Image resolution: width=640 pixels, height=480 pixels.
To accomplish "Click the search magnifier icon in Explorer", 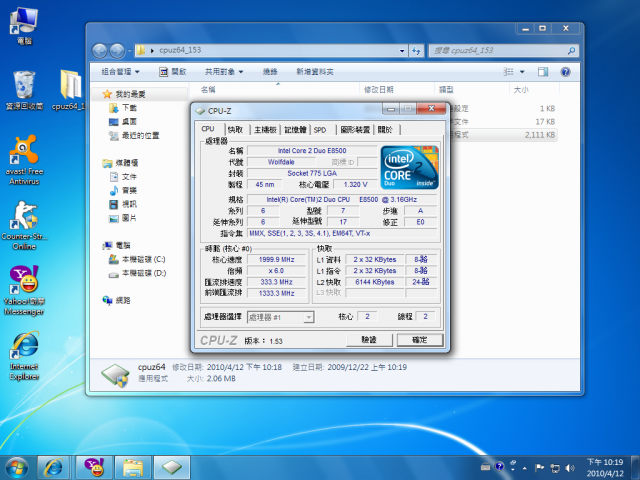I will pyautogui.click(x=571, y=51).
